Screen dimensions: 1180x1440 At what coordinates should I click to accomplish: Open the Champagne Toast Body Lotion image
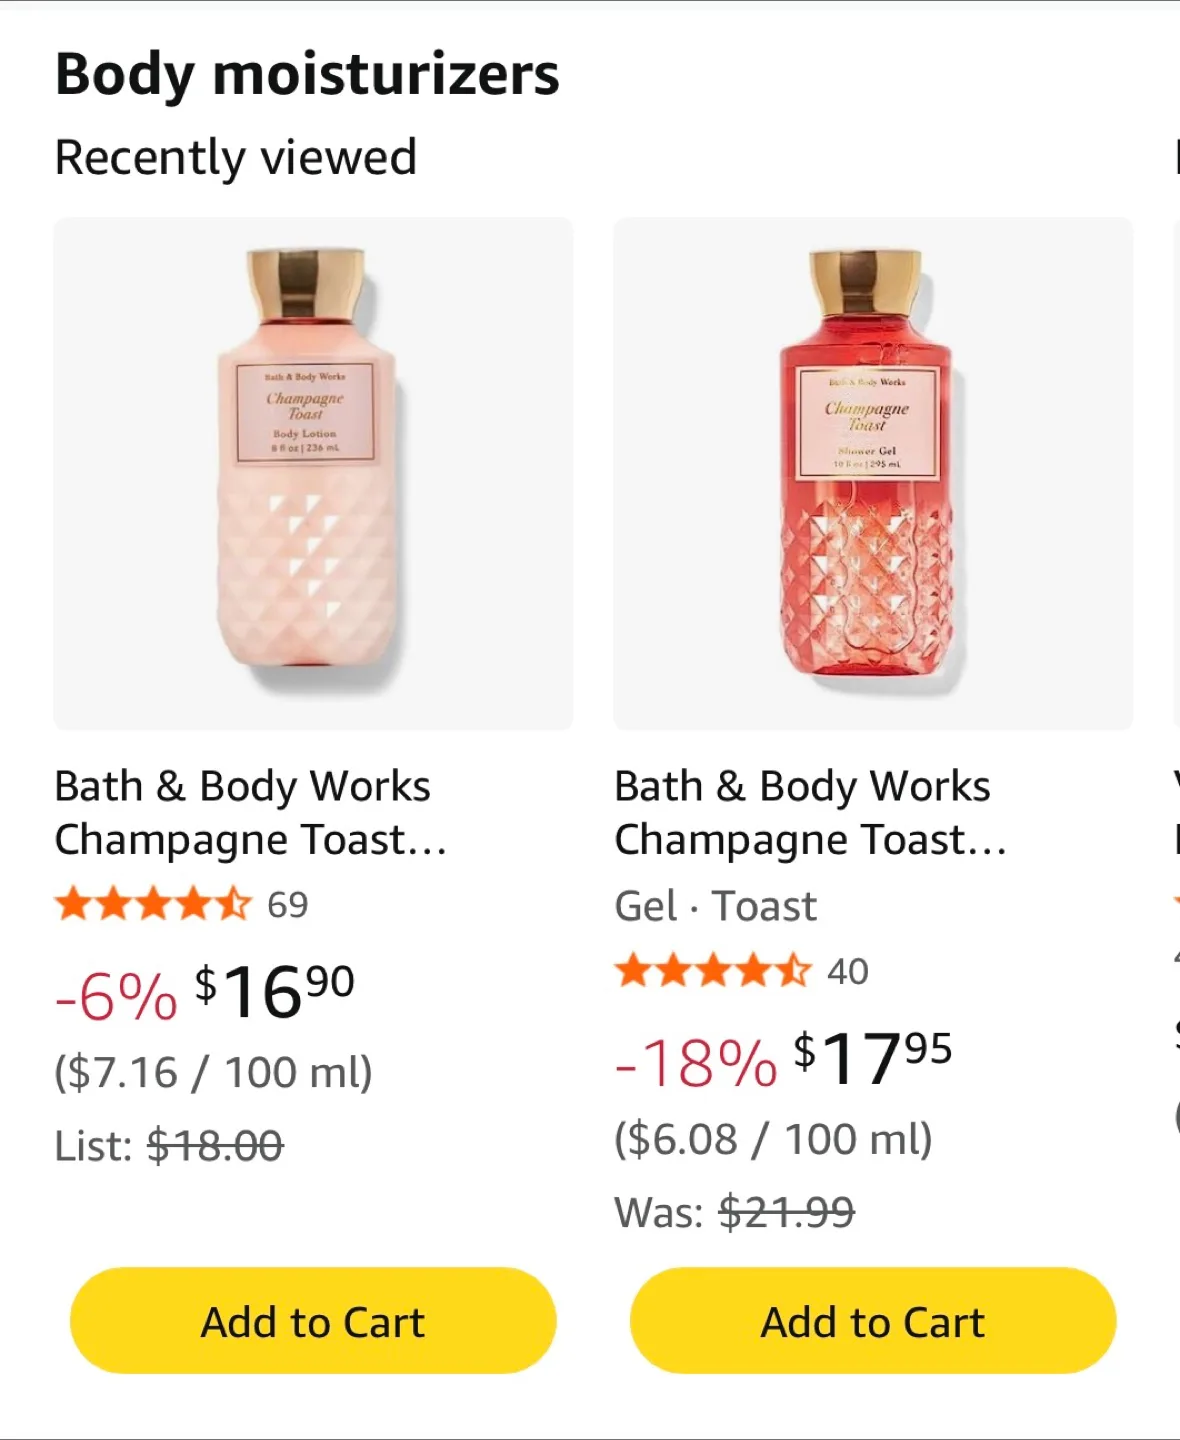pyautogui.click(x=313, y=473)
